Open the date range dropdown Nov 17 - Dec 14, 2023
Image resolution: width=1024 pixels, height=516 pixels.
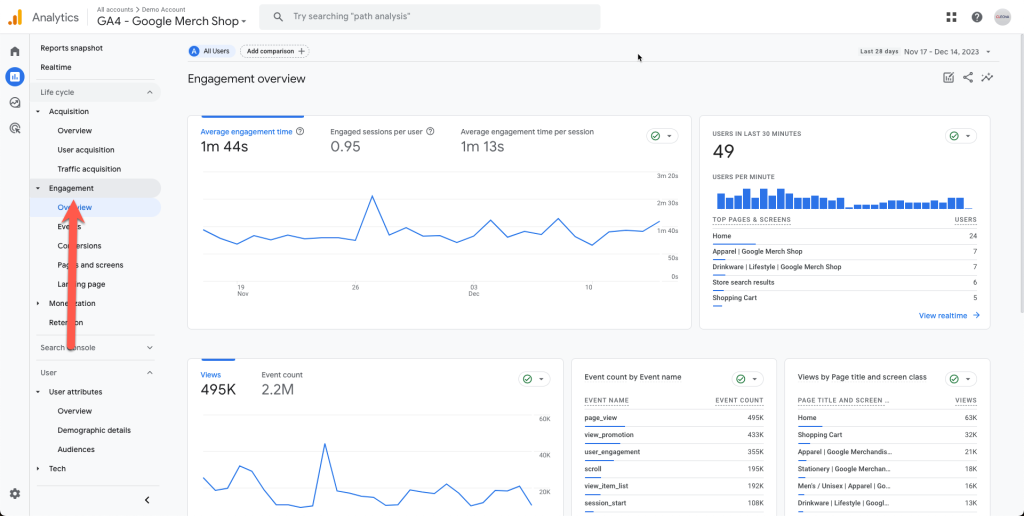pos(948,52)
